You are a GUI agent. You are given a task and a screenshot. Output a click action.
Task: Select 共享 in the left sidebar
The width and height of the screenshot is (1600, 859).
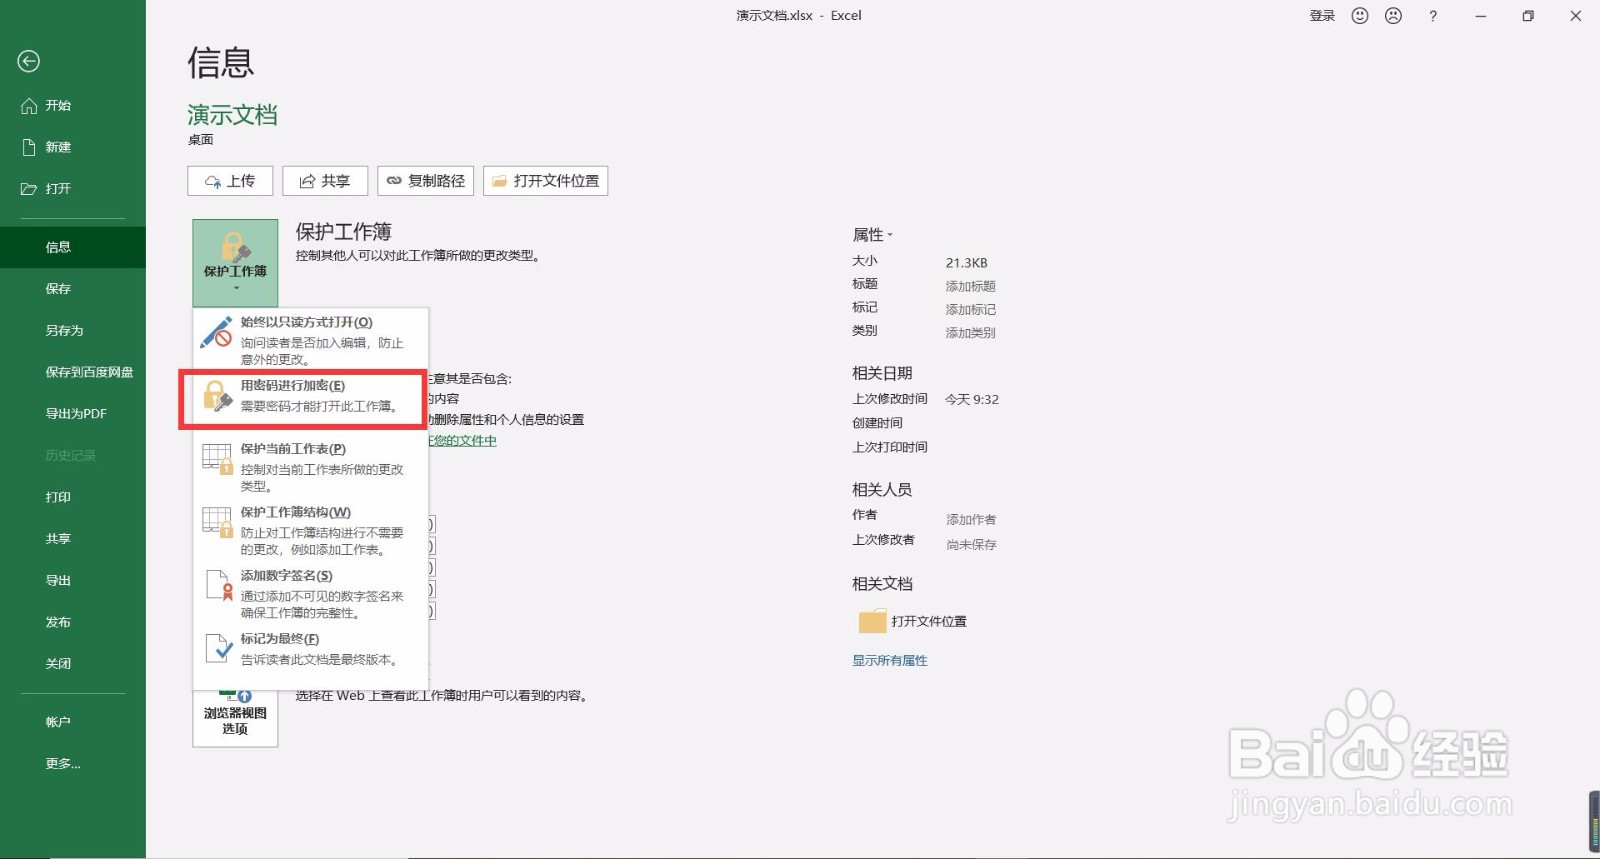tap(58, 539)
